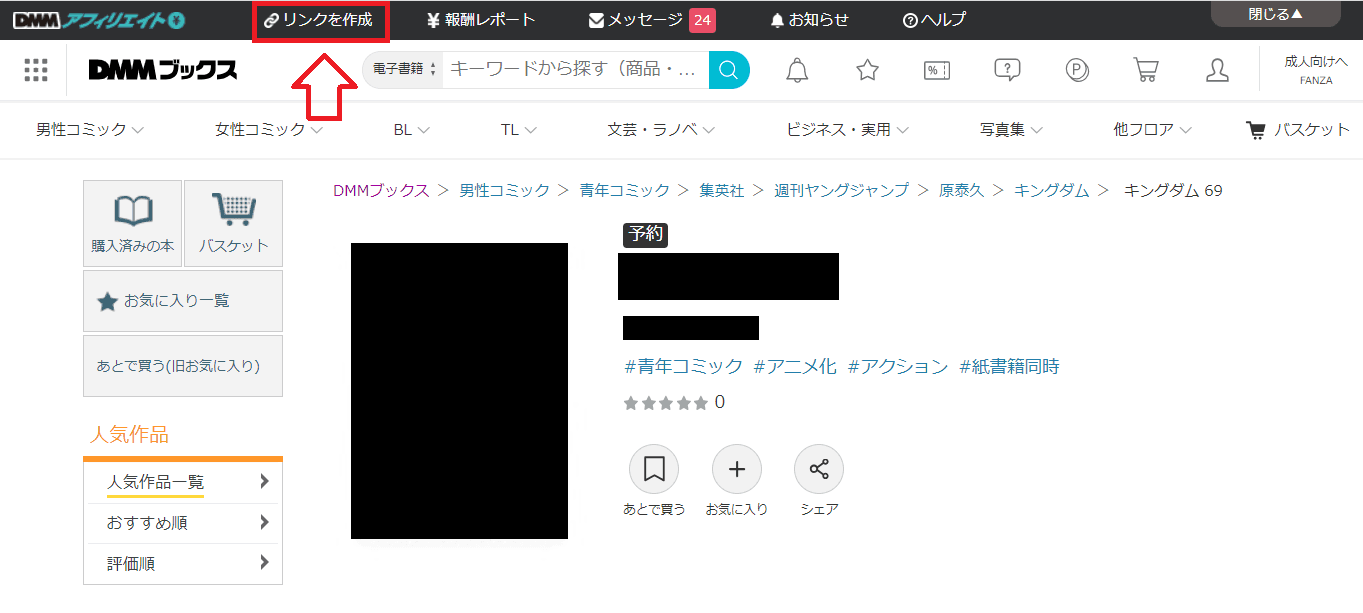Go to 週刊ヤングジャンプ breadcrumb

pyautogui.click(x=842, y=190)
